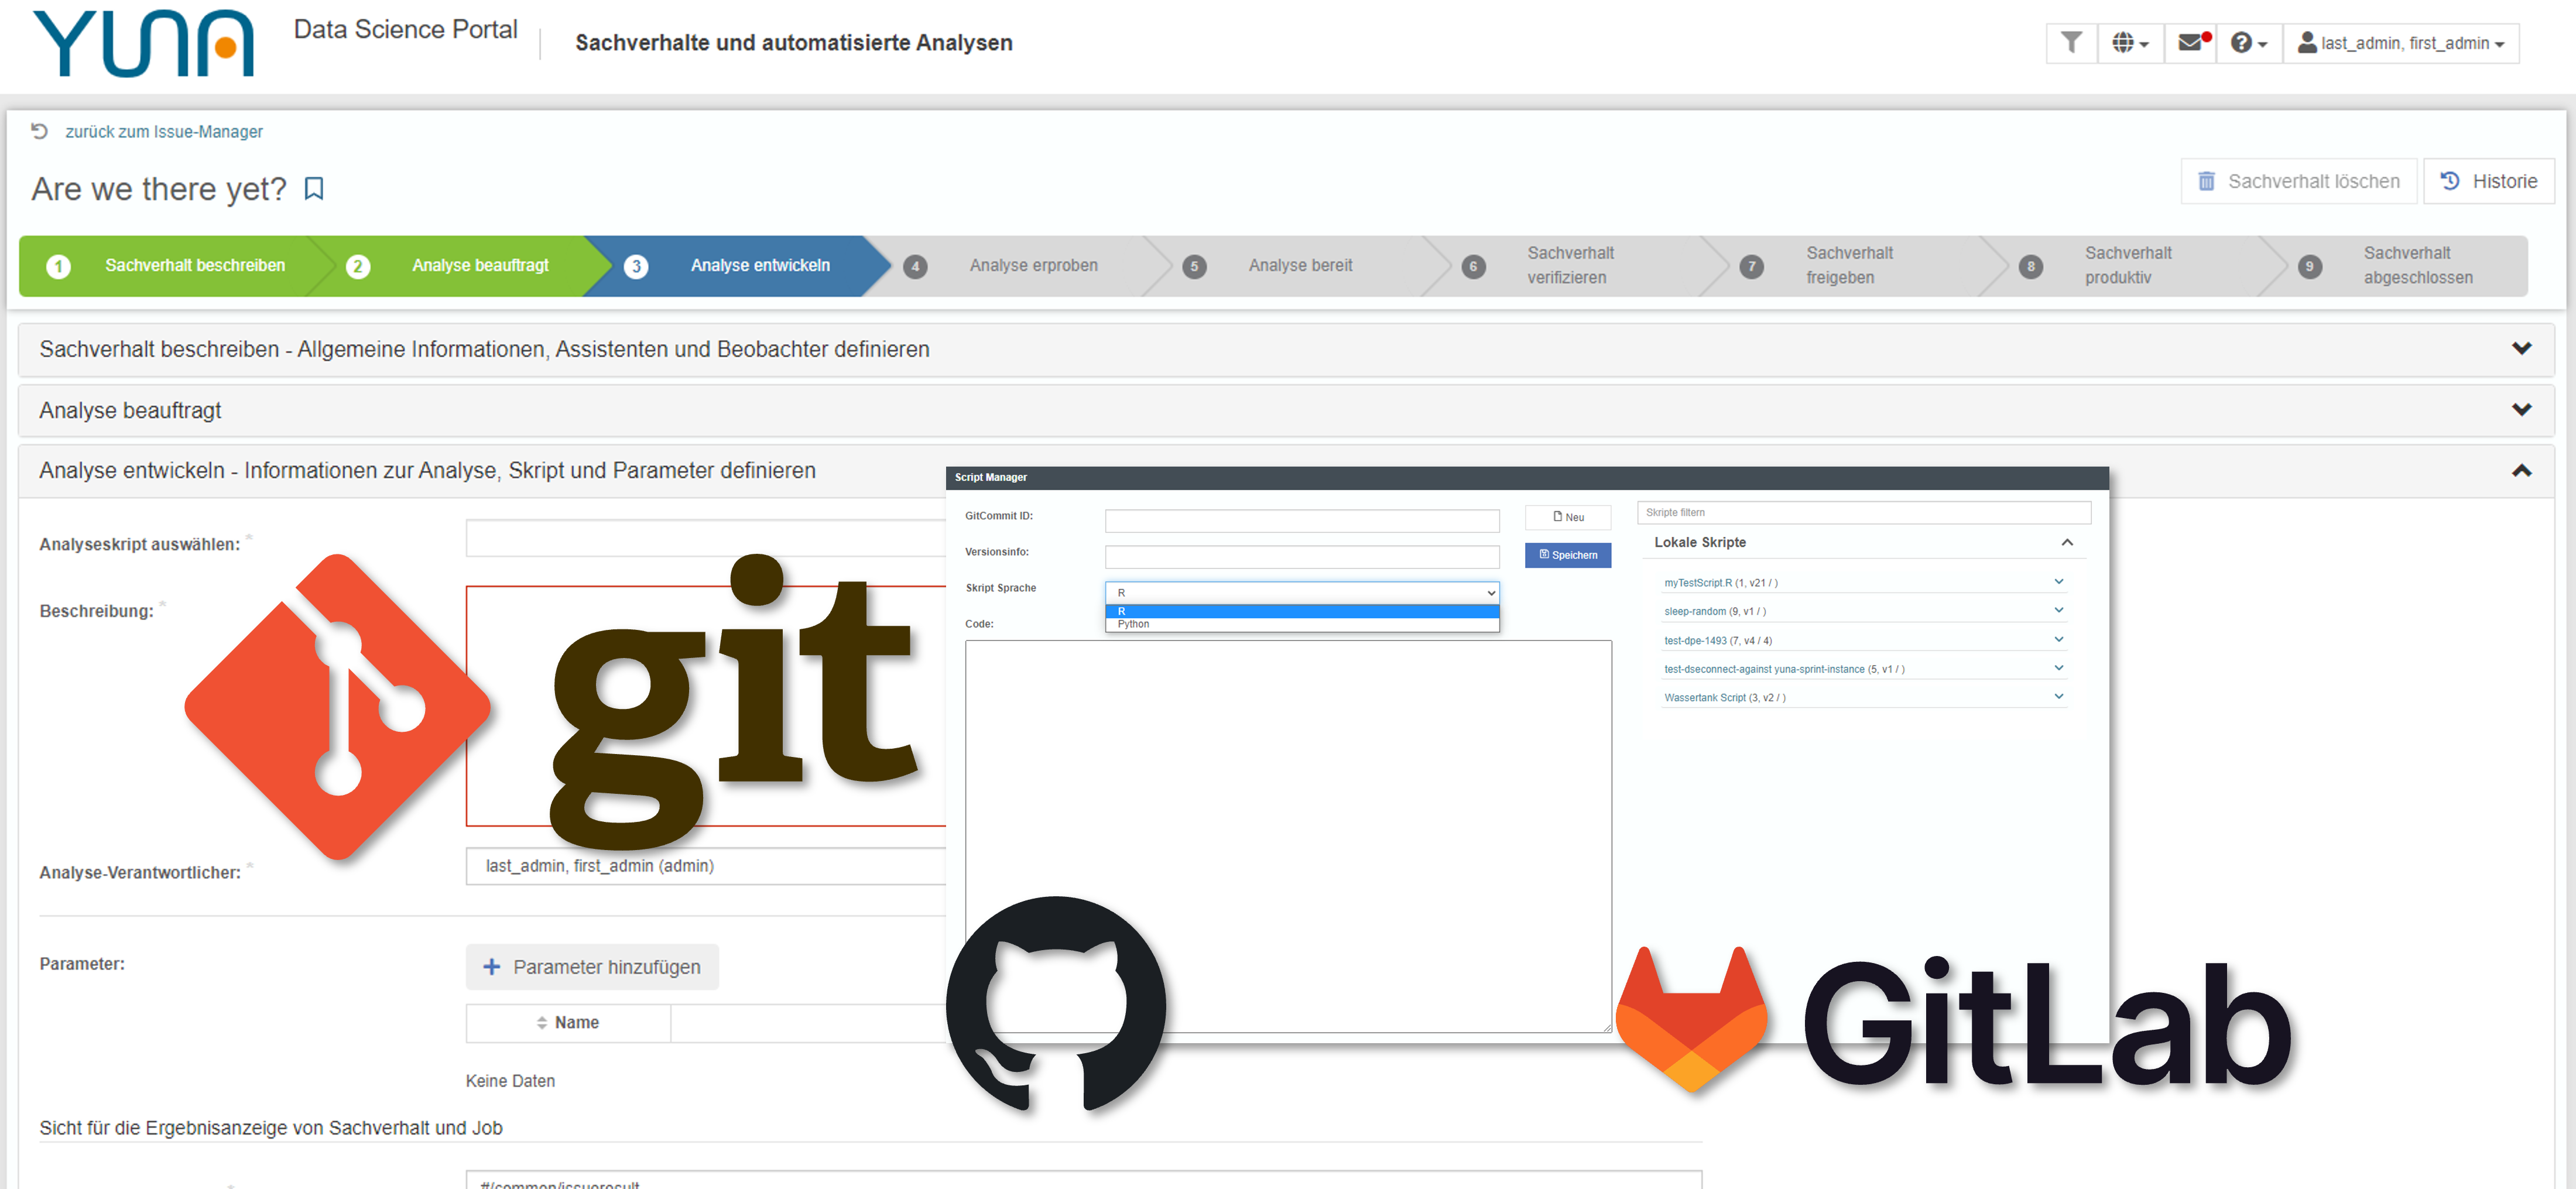Click the plus icon in Parameter hinzufügen
This screenshot has width=2576, height=1189.
(x=491, y=967)
